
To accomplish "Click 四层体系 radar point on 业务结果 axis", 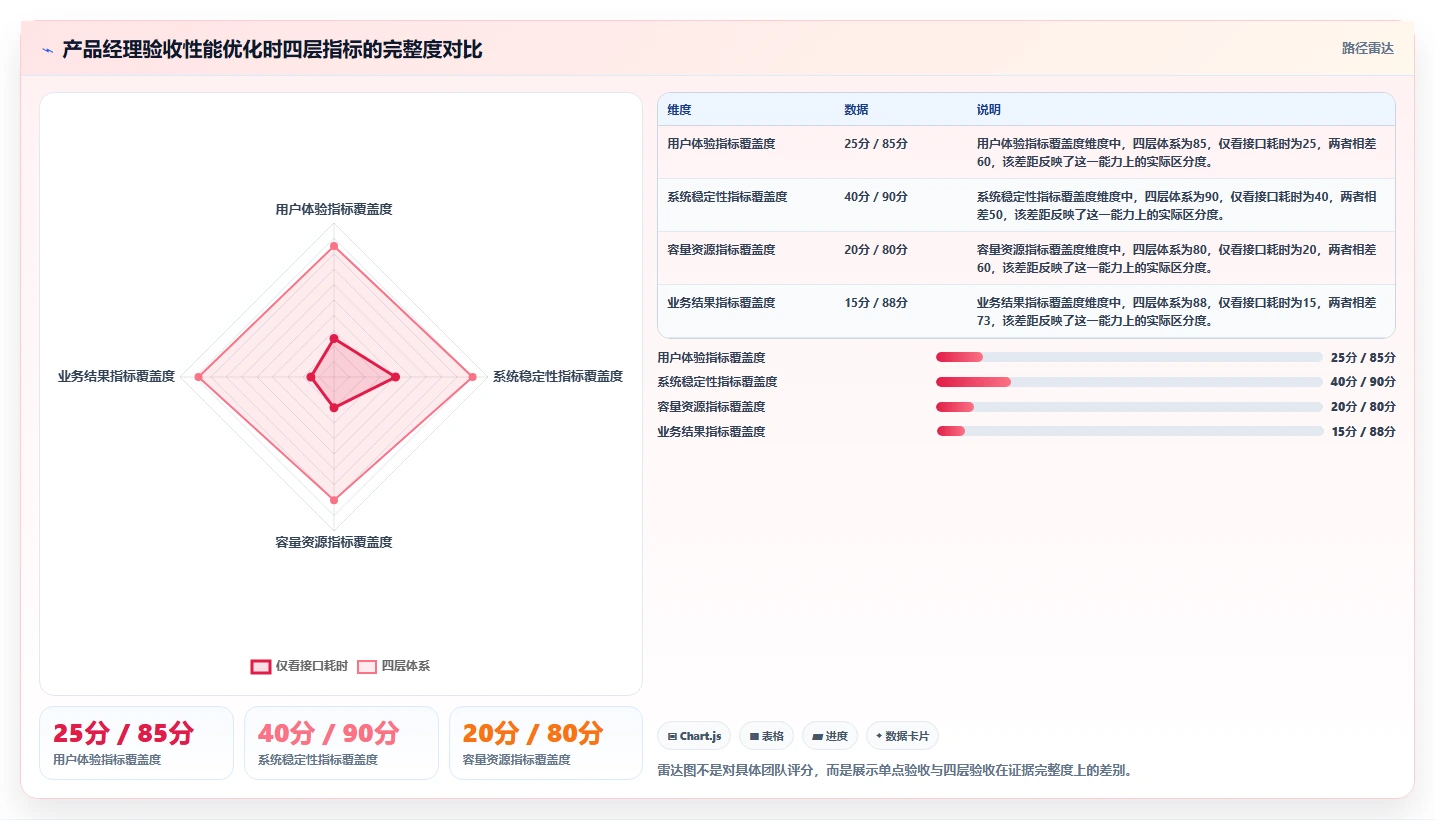I will coord(198,377).
